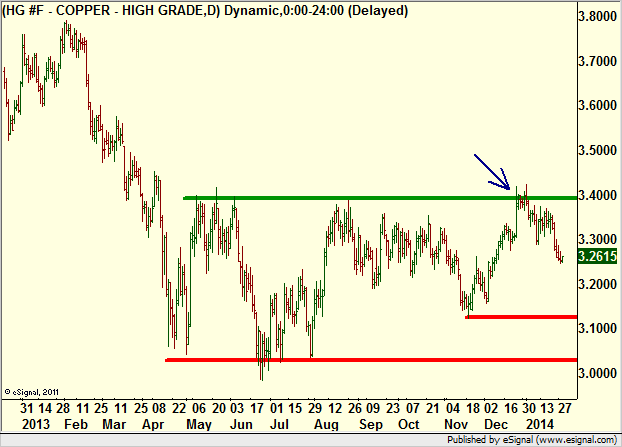Select the short red support line near 3.12
This screenshot has height=447, width=622.
click(521, 317)
